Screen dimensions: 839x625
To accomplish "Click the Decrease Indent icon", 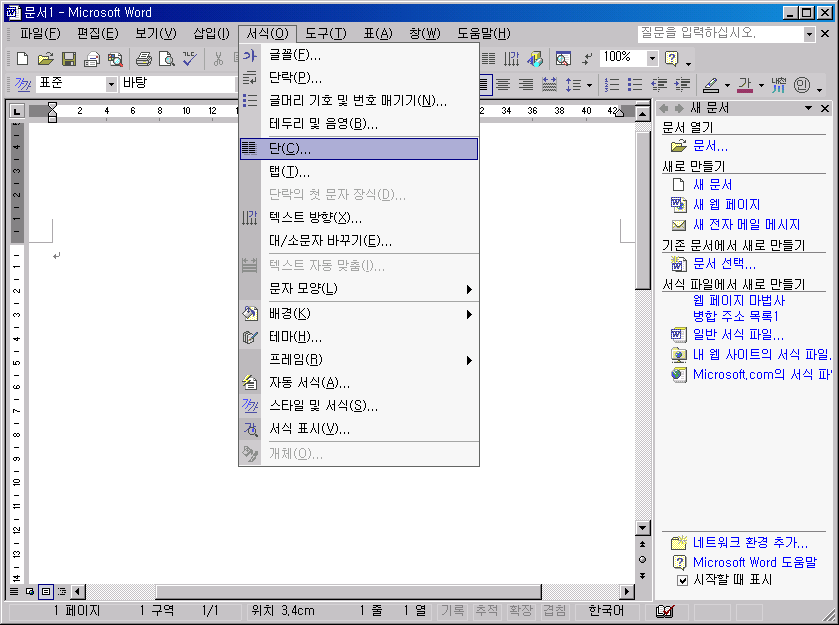I will 659,85.
